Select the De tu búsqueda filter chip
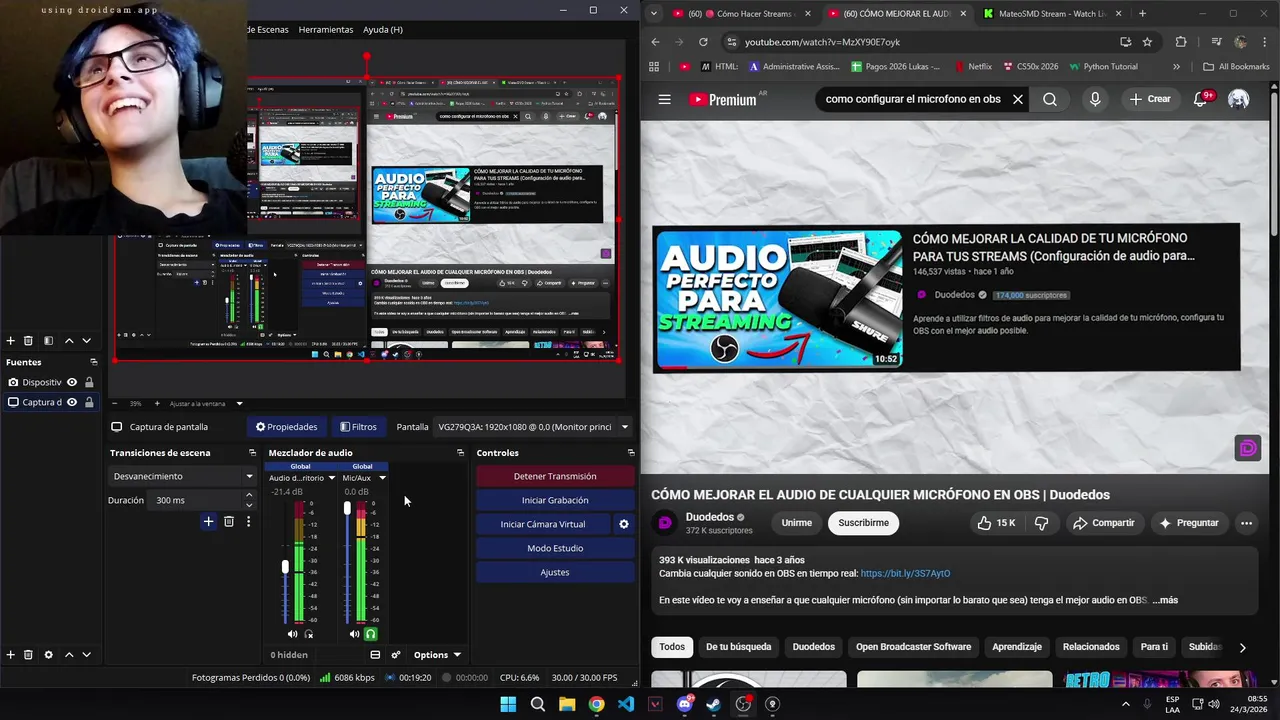 pos(738,647)
